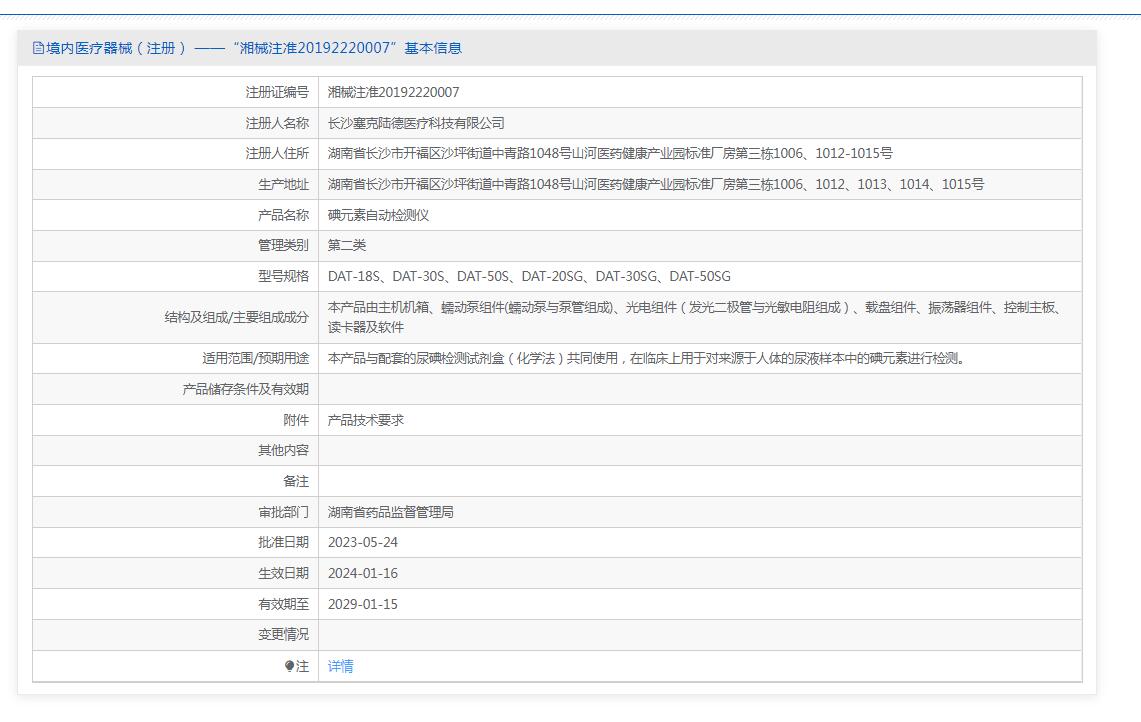This screenshot has height=722, width=1141.
Task: Click the registration number 湘械注准20192220007 value
Action: point(393,92)
